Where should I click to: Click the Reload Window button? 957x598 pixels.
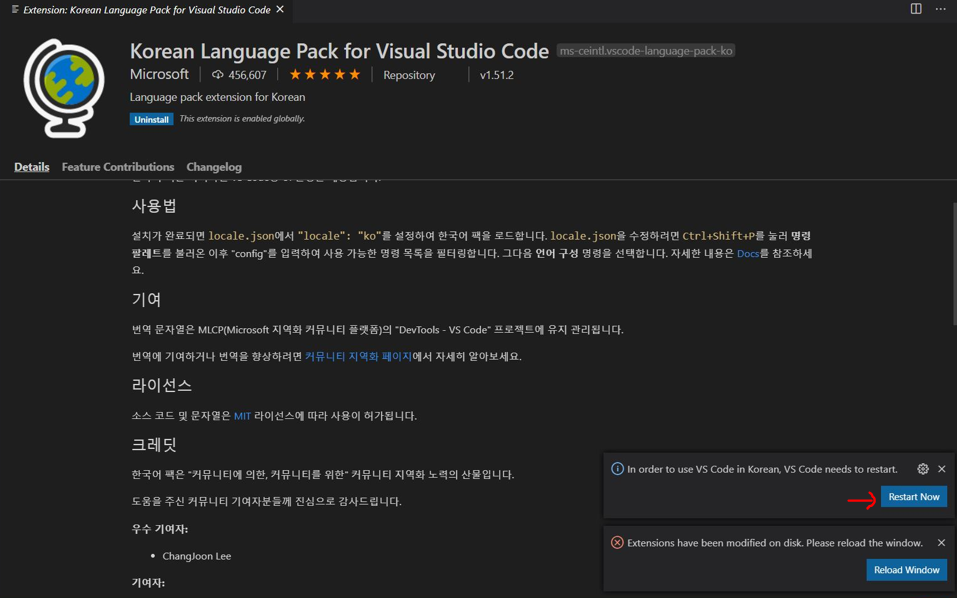[906, 570]
